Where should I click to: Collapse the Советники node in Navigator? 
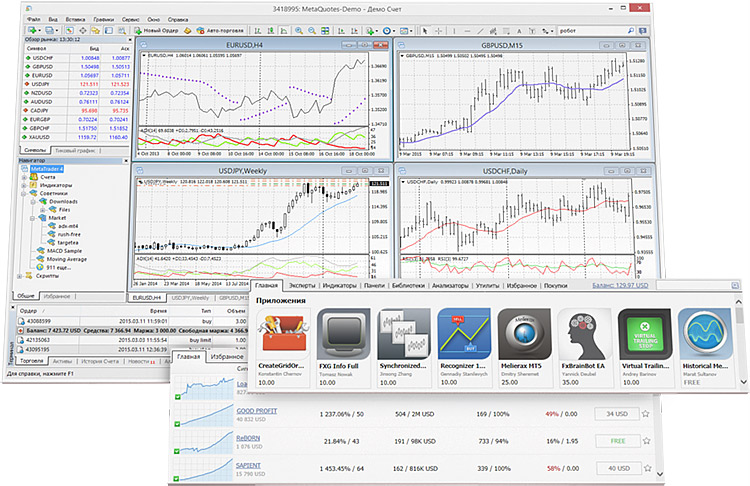(x=23, y=194)
